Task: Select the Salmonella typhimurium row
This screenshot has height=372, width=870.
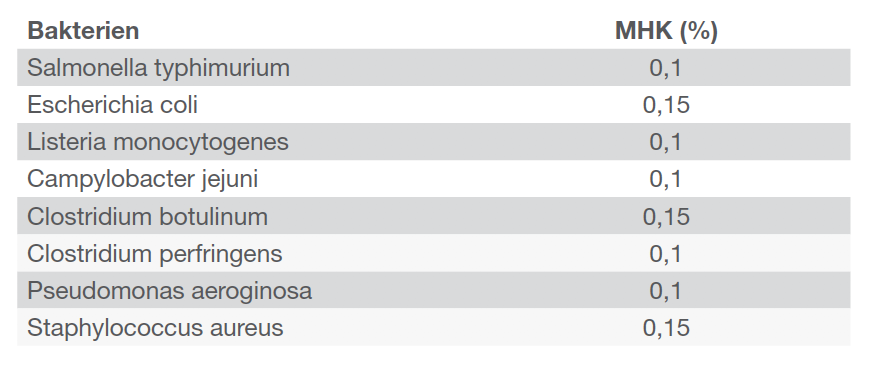Action: [x=433, y=67]
